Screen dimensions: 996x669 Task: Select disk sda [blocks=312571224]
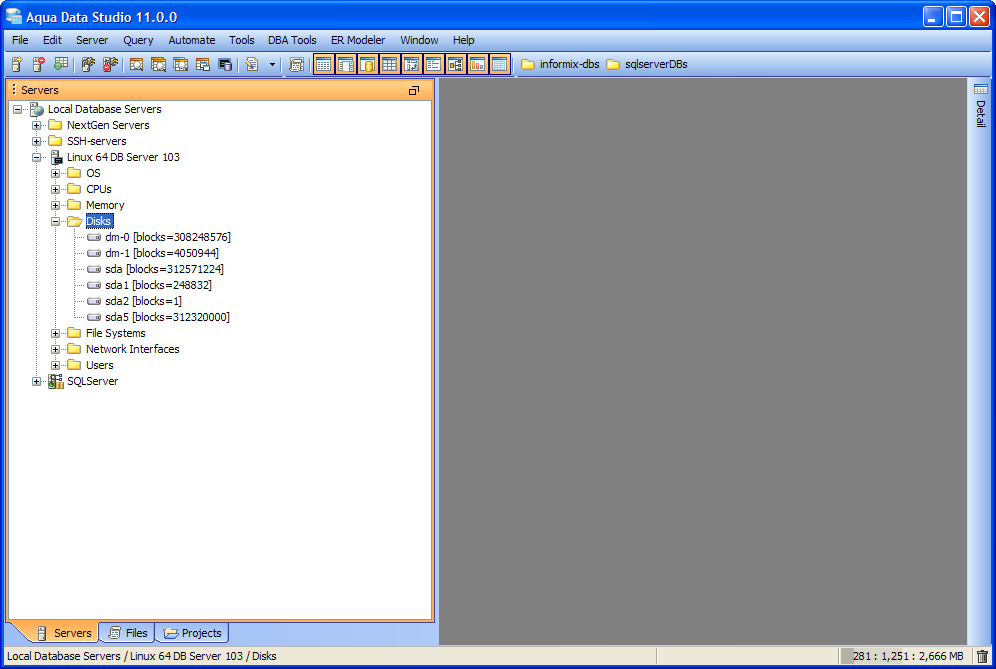point(165,269)
